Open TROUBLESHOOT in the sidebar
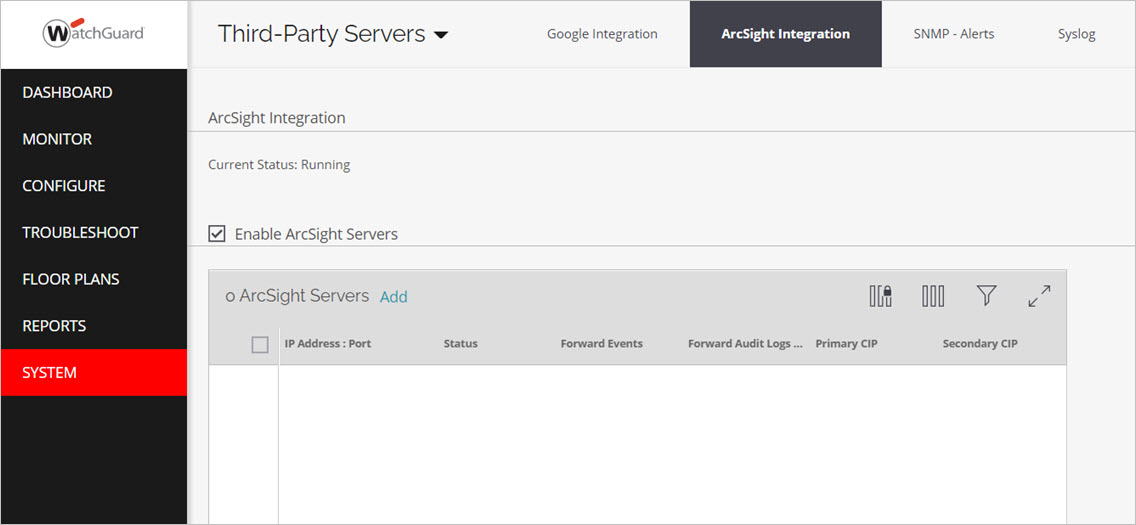Image resolution: width=1136 pixels, height=525 pixels. pos(94,232)
